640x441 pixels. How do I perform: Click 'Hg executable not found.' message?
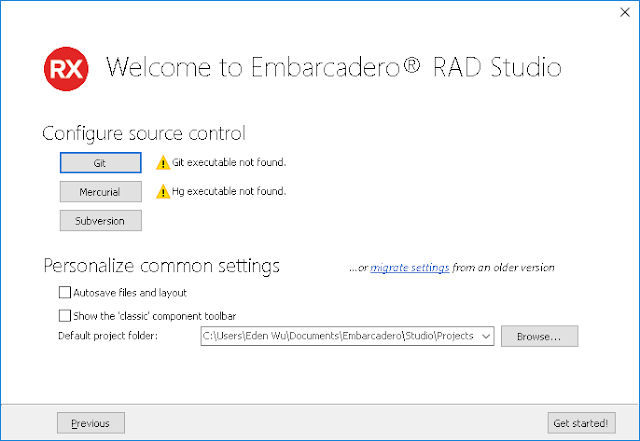pyautogui.click(x=229, y=192)
